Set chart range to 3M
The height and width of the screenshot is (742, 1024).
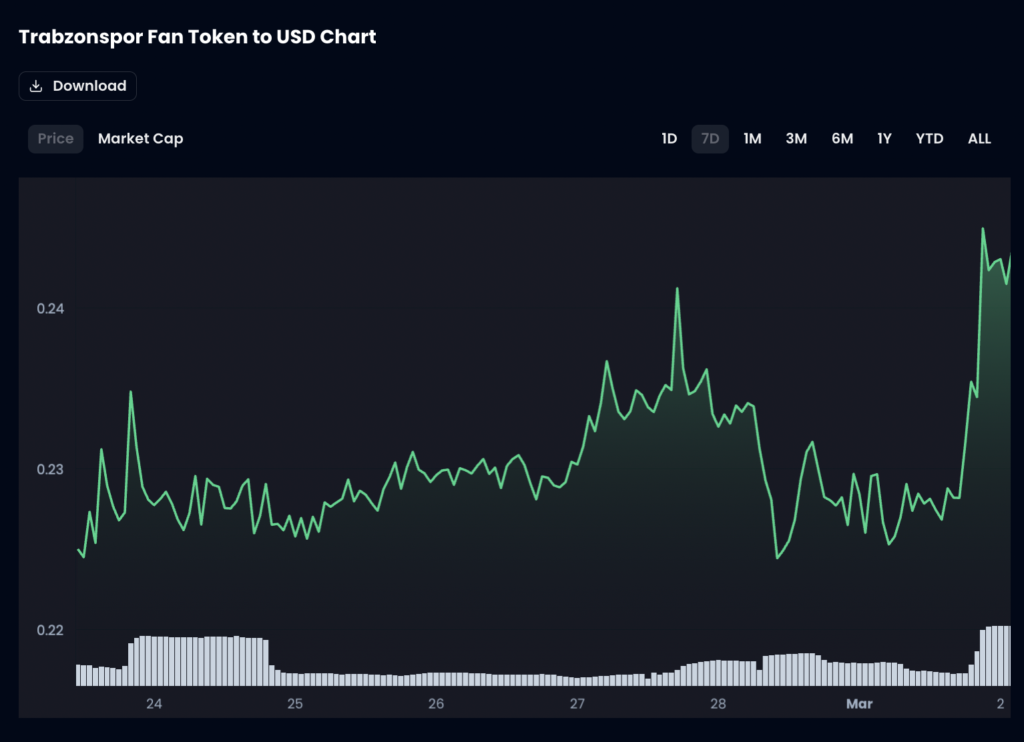[796, 139]
